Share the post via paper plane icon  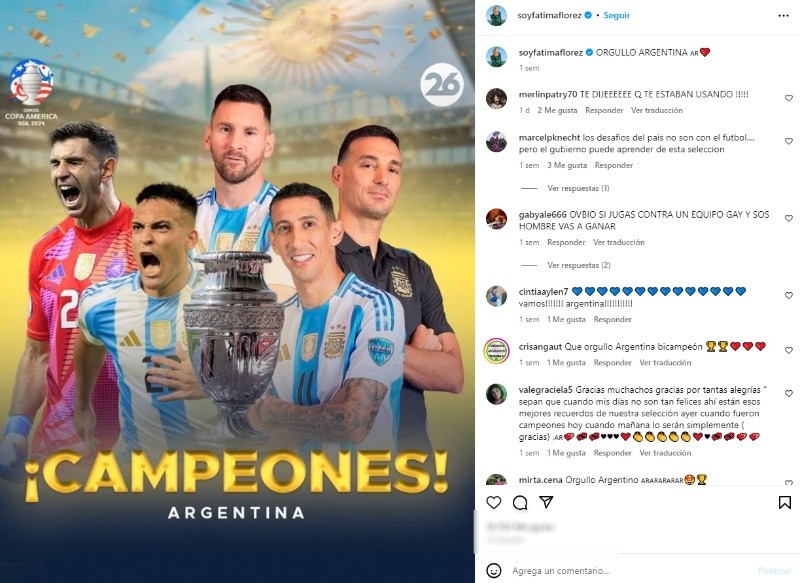pos(546,502)
